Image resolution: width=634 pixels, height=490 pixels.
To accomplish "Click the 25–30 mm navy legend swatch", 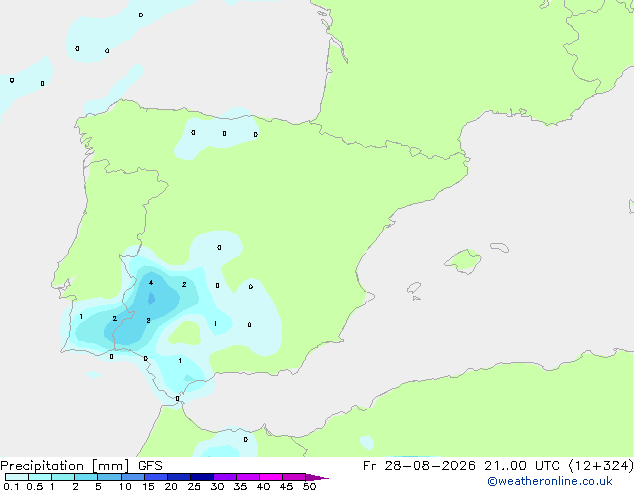I will pyautogui.click(x=202, y=477).
